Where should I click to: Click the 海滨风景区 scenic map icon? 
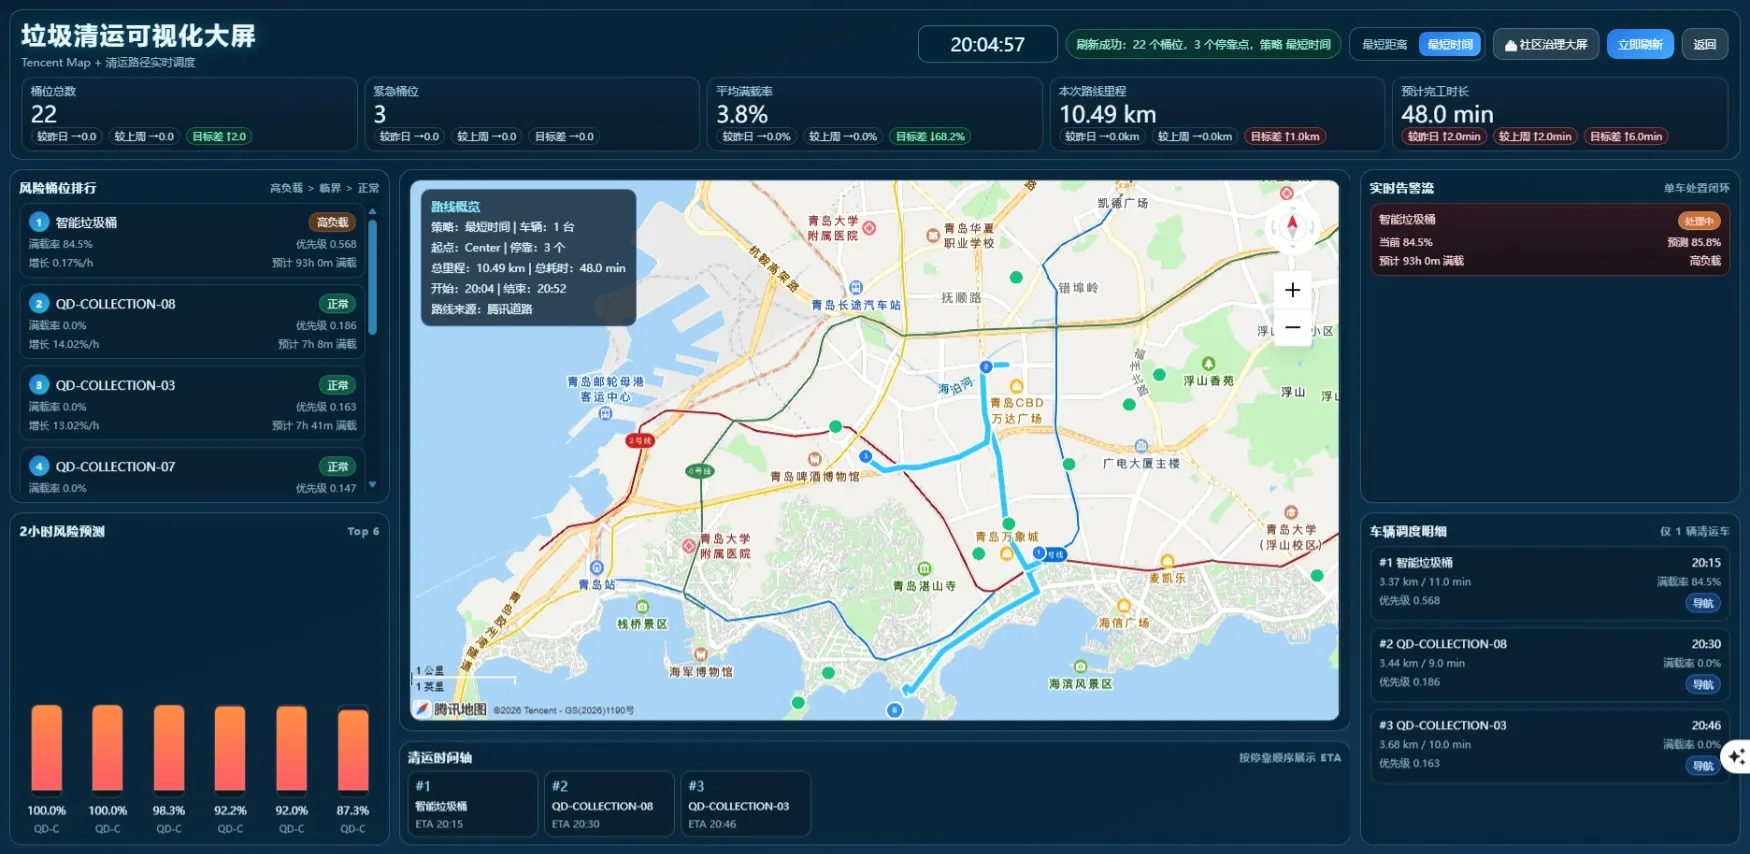(x=1080, y=667)
